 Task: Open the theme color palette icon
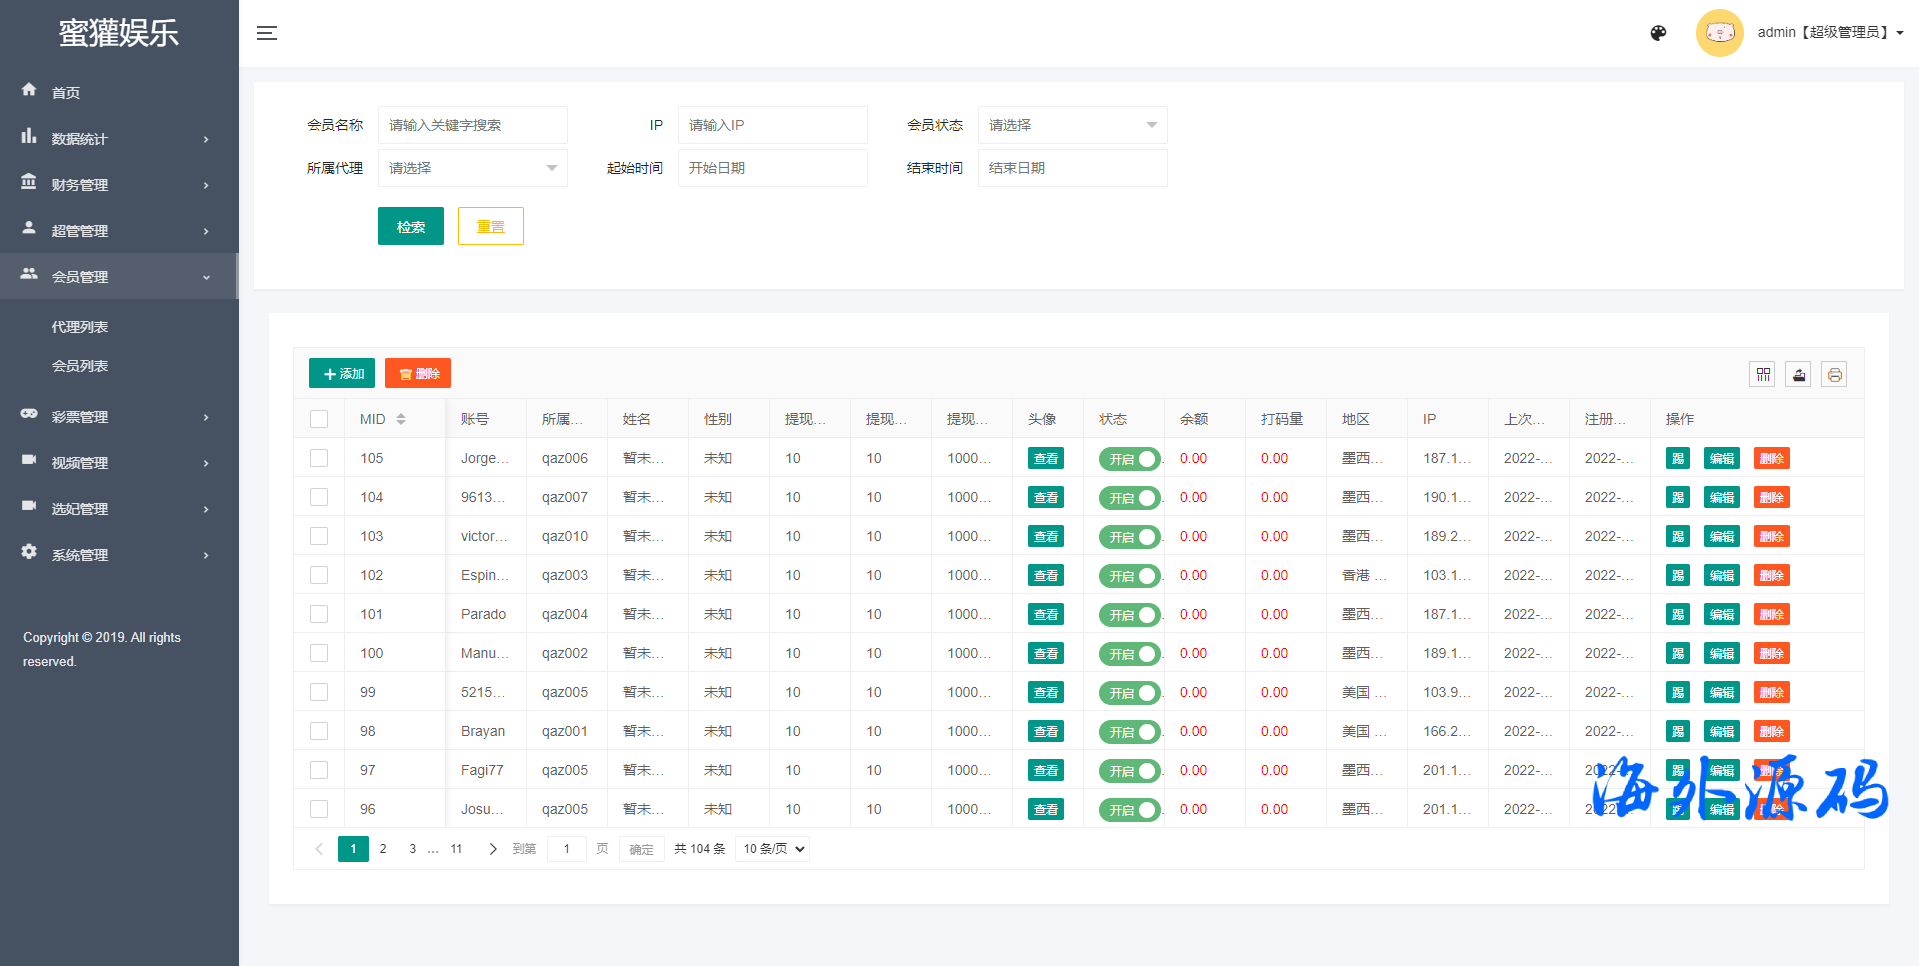[1658, 33]
